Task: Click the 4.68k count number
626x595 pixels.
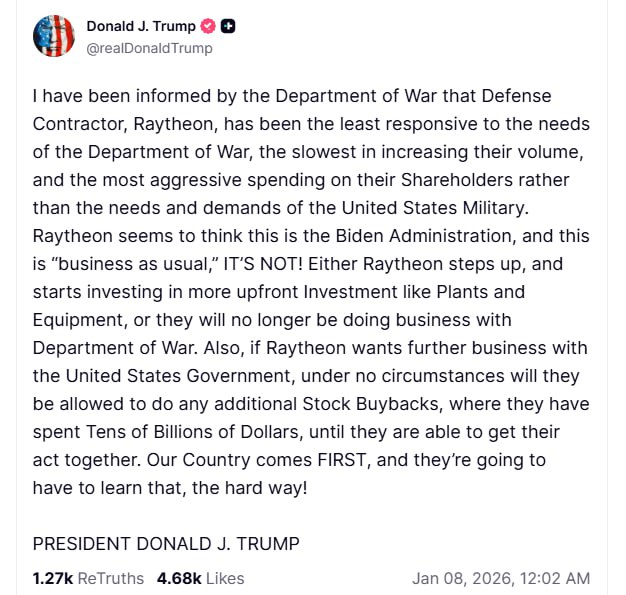Action: click(179, 578)
